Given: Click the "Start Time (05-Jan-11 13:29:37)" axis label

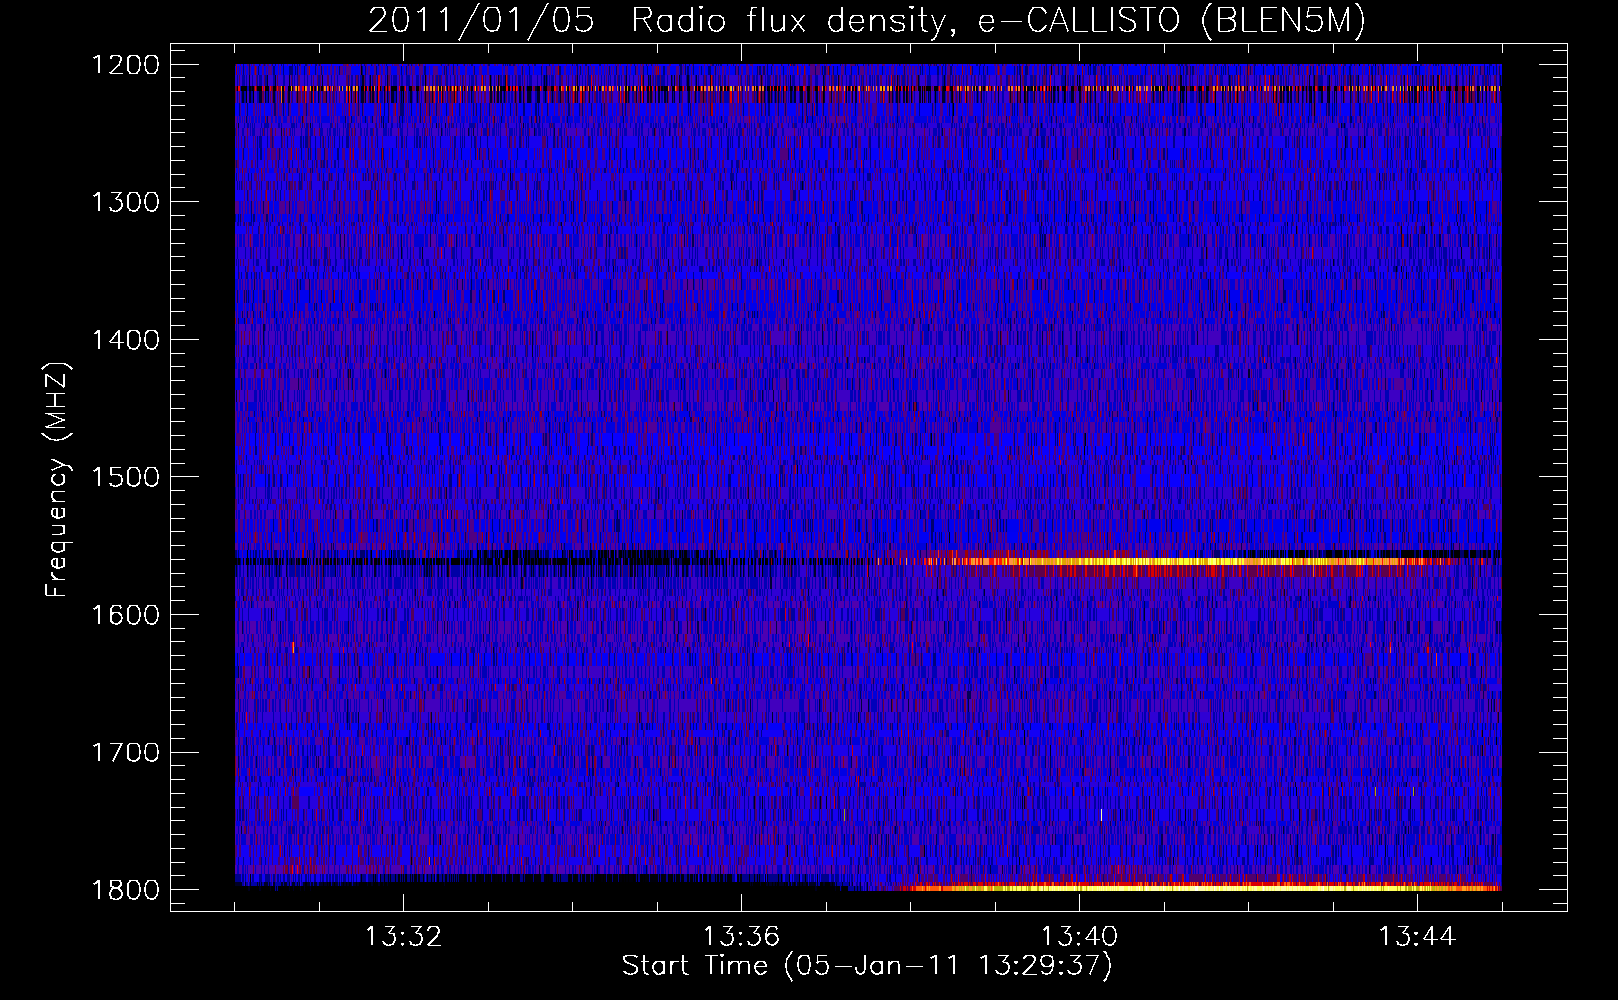Looking at the screenshot, I should 867,966.
